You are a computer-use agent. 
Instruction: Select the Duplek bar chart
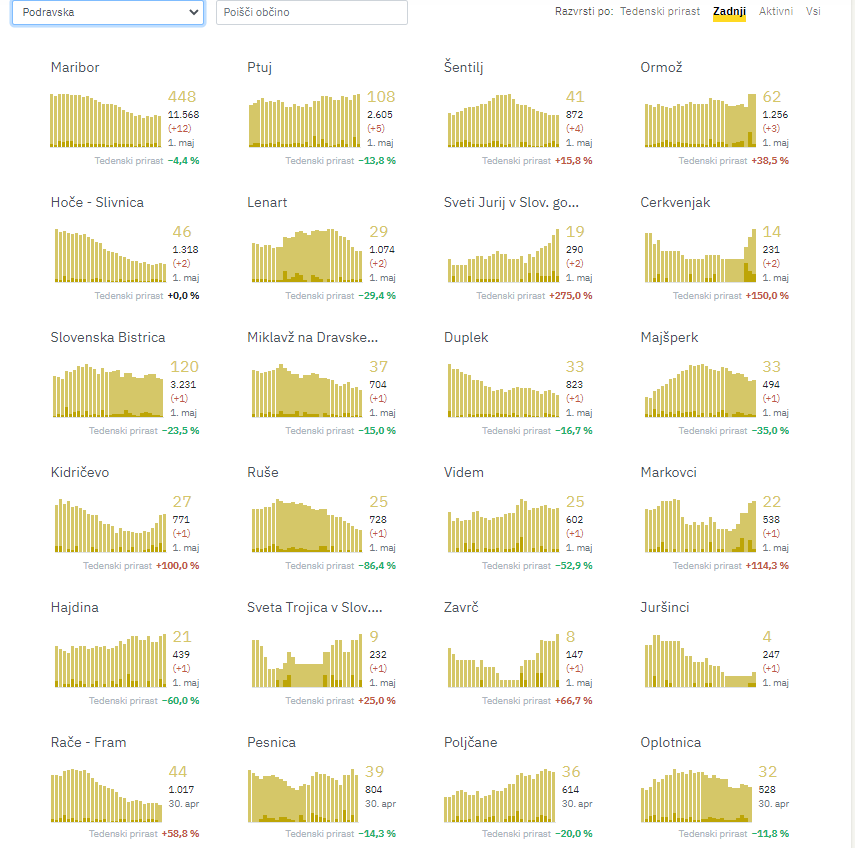coord(503,390)
